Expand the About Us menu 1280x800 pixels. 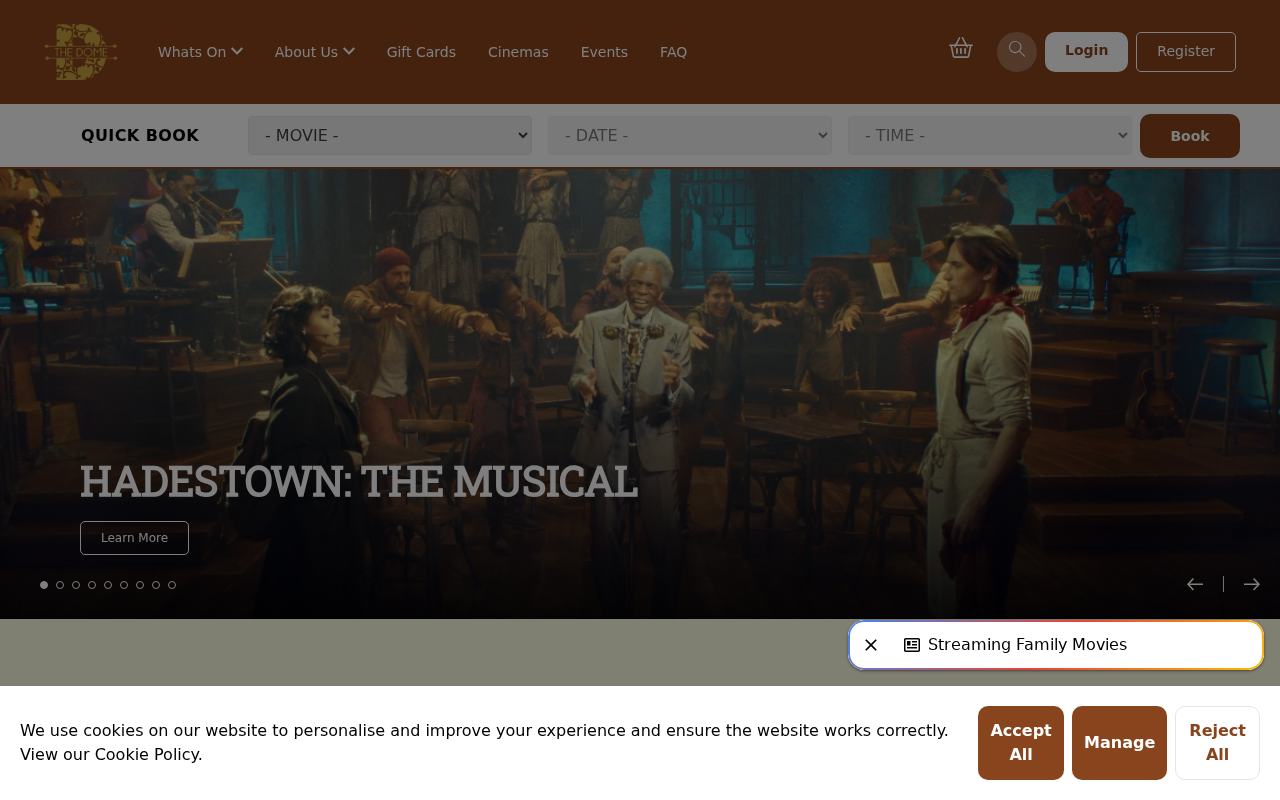point(315,52)
